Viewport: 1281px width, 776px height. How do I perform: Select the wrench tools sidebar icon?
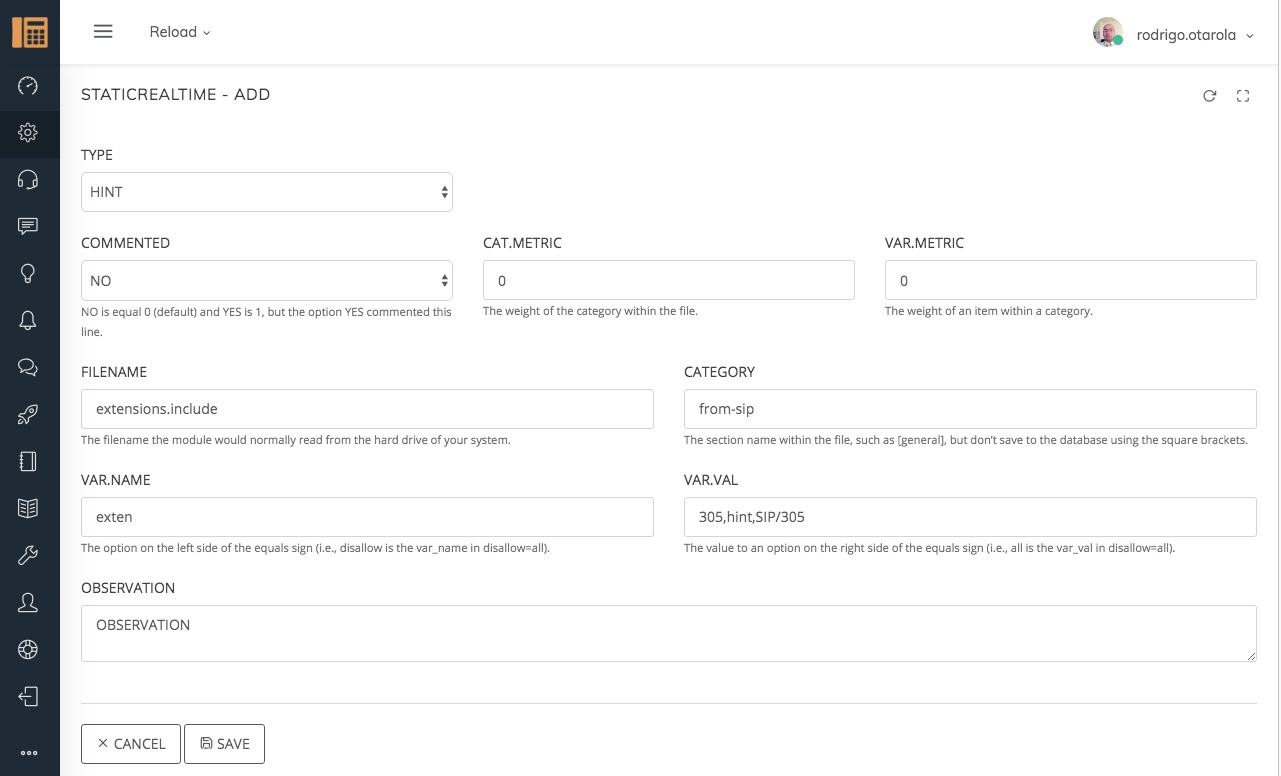coord(28,556)
